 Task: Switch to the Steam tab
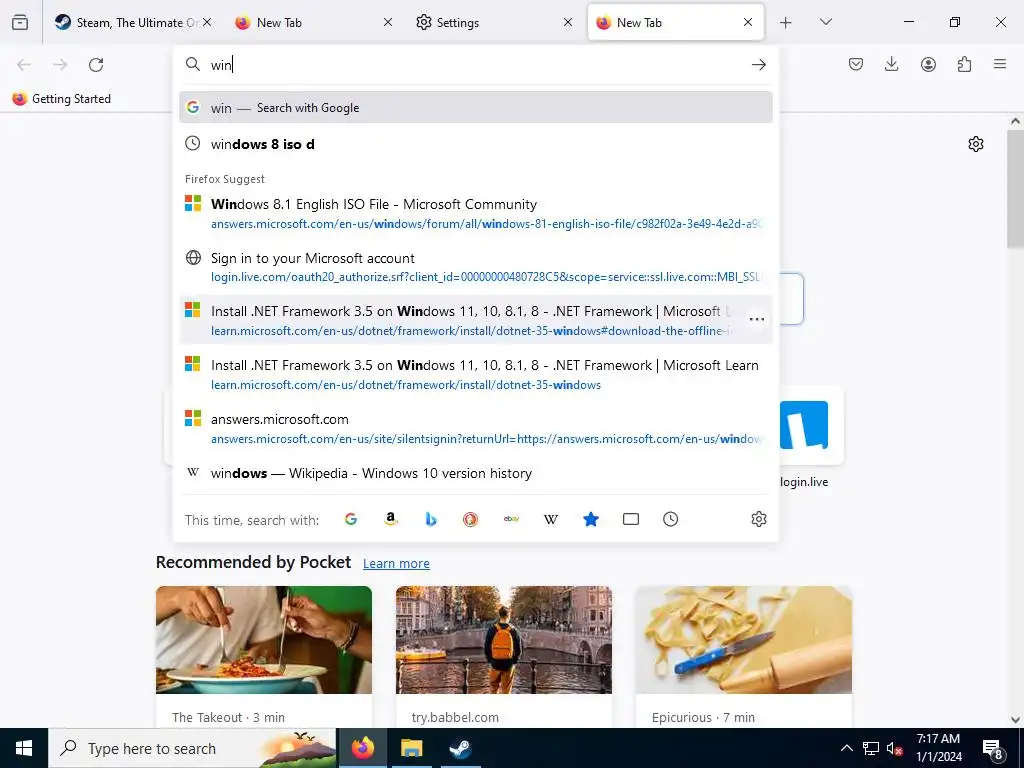click(x=134, y=23)
